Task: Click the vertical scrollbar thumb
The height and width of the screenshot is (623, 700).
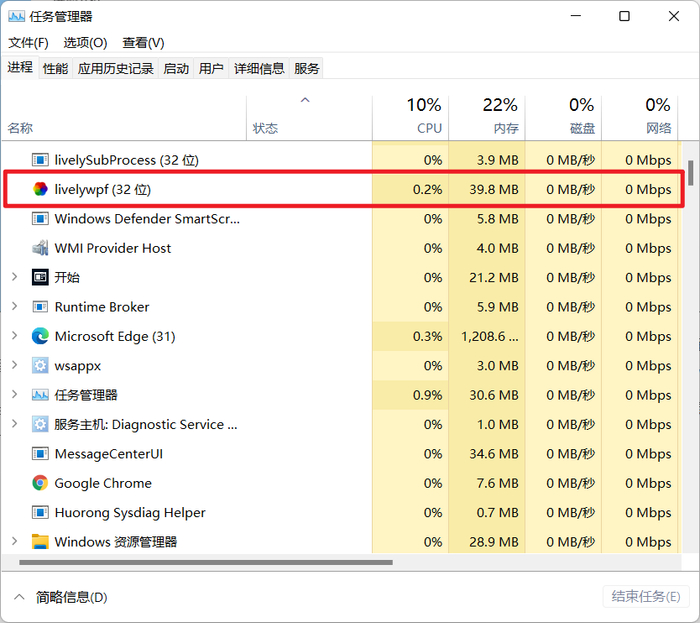Action: pos(691,173)
